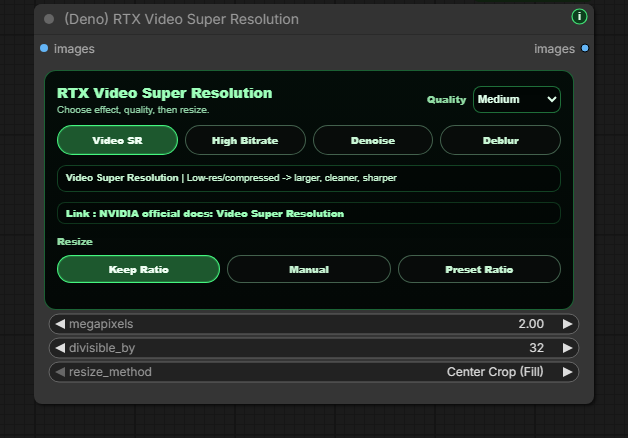Select previous resize_method with left arrow

tap(60, 372)
